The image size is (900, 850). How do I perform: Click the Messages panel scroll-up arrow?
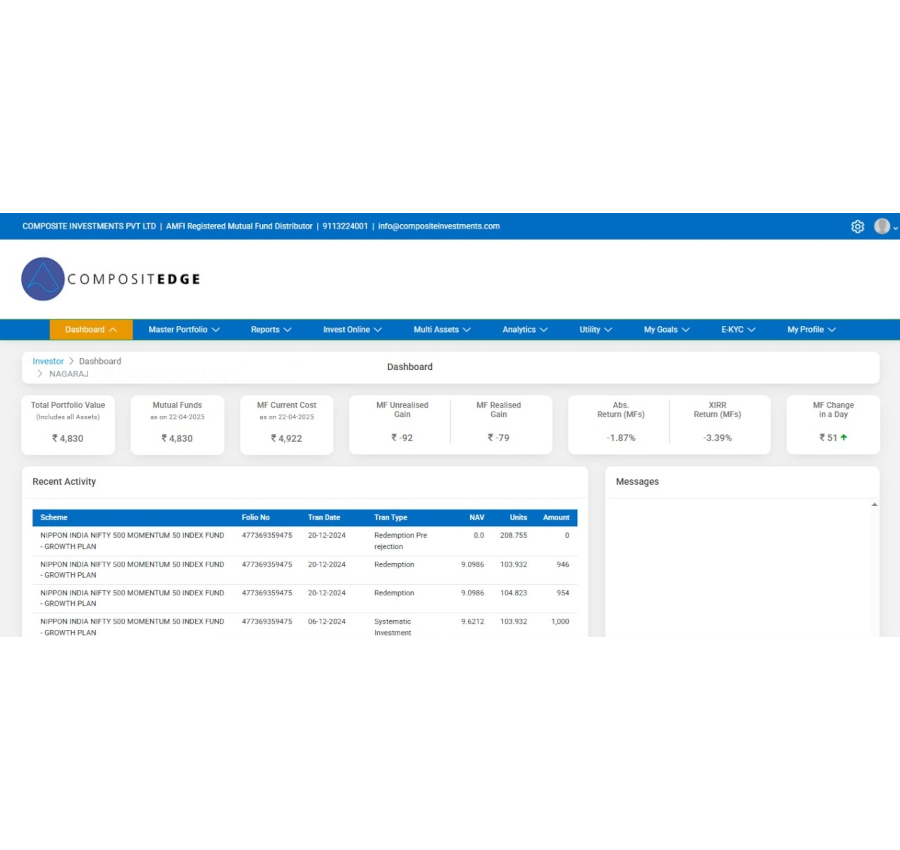pos(875,505)
